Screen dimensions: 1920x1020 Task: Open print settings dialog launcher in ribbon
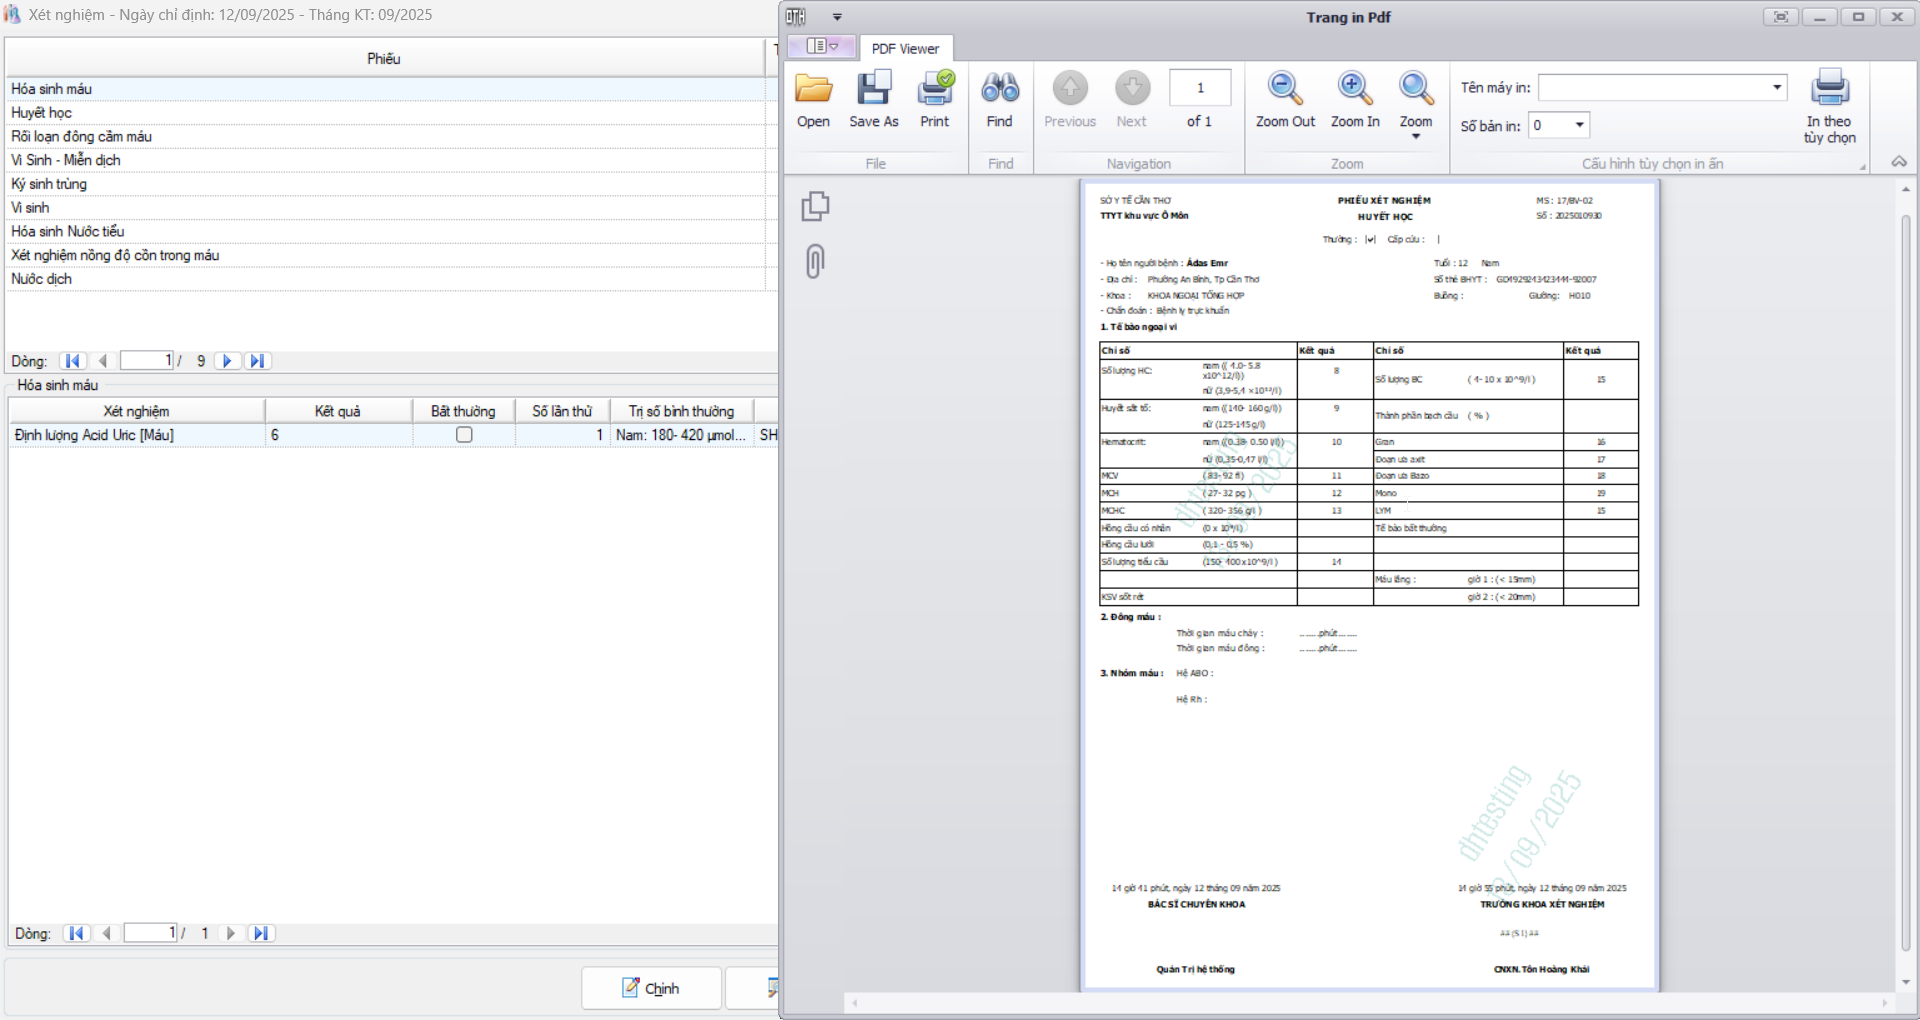coord(1862,166)
